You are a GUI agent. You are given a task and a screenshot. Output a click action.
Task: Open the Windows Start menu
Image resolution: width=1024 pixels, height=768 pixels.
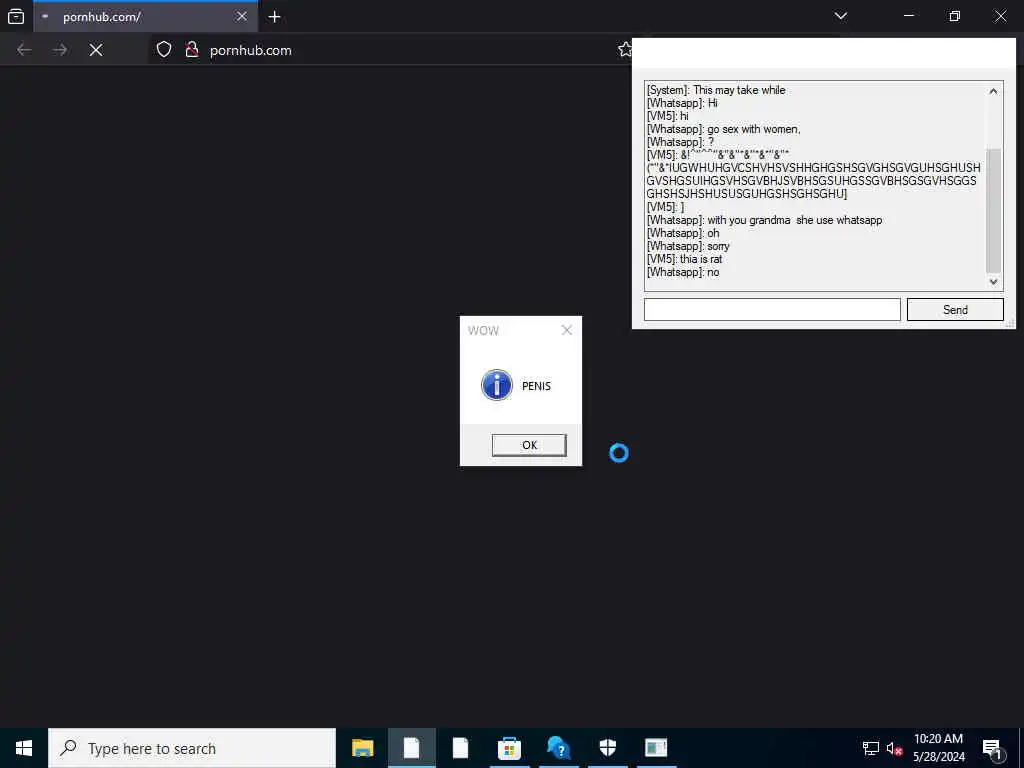click(x=24, y=748)
